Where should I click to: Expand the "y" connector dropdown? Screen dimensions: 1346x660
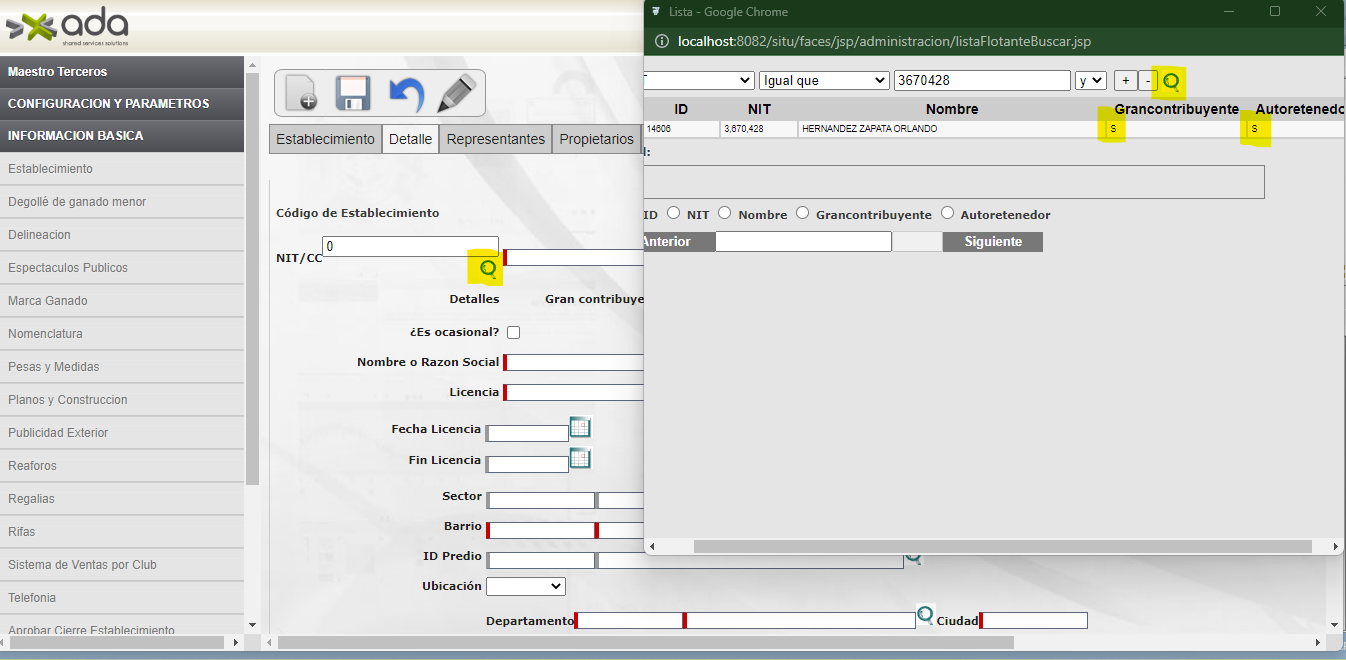(x=1090, y=80)
